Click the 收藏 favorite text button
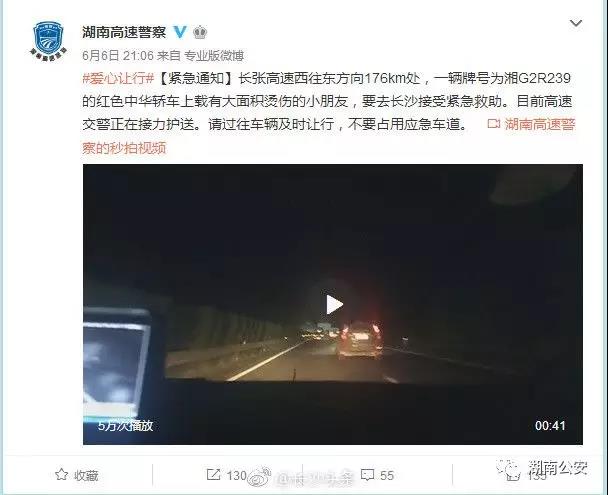The height and width of the screenshot is (495, 608). coord(86,475)
